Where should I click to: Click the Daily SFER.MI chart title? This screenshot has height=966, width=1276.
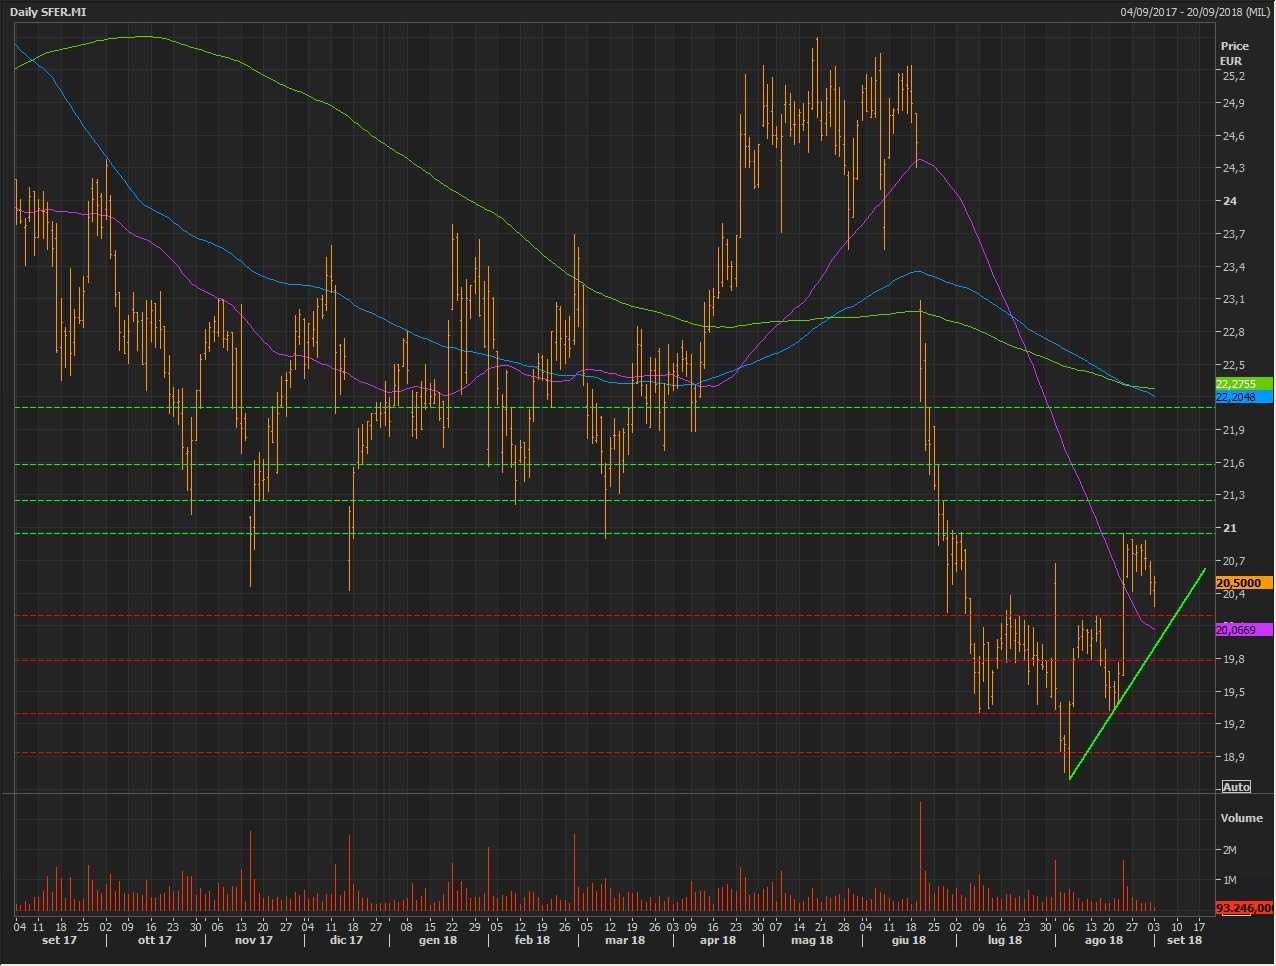[48, 12]
